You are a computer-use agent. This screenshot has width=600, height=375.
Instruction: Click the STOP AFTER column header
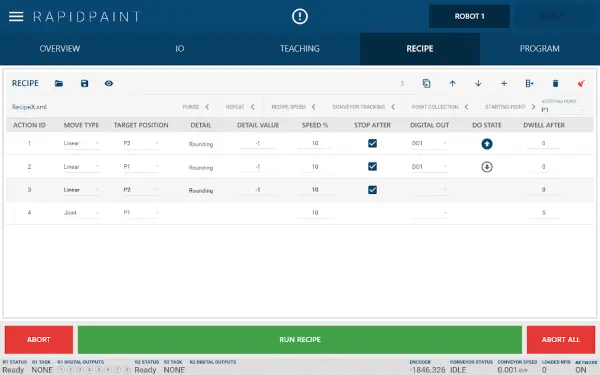pos(372,125)
